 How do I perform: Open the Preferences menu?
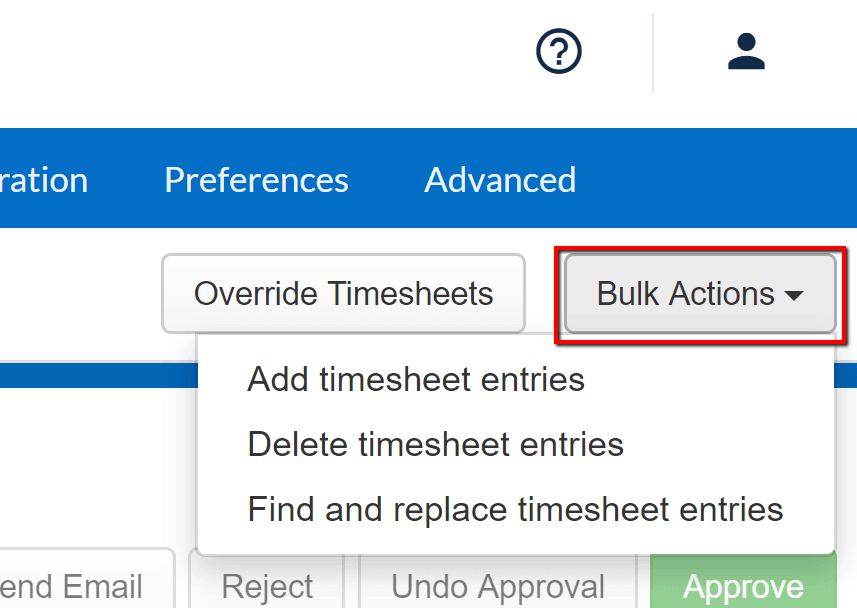click(256, 180)
